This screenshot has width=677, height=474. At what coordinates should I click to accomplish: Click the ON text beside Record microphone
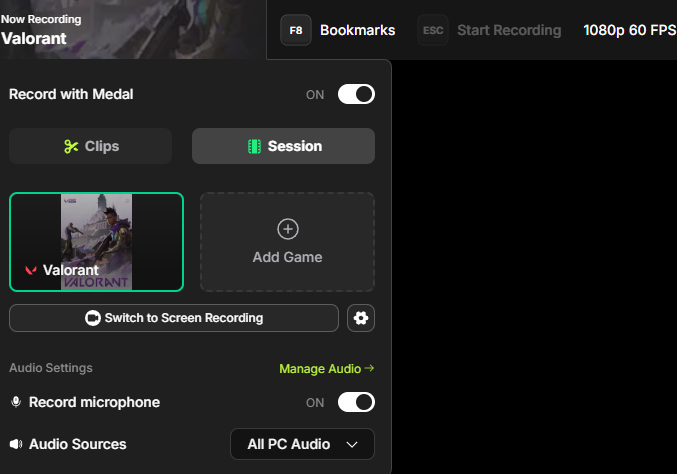[x=315, y=403]
